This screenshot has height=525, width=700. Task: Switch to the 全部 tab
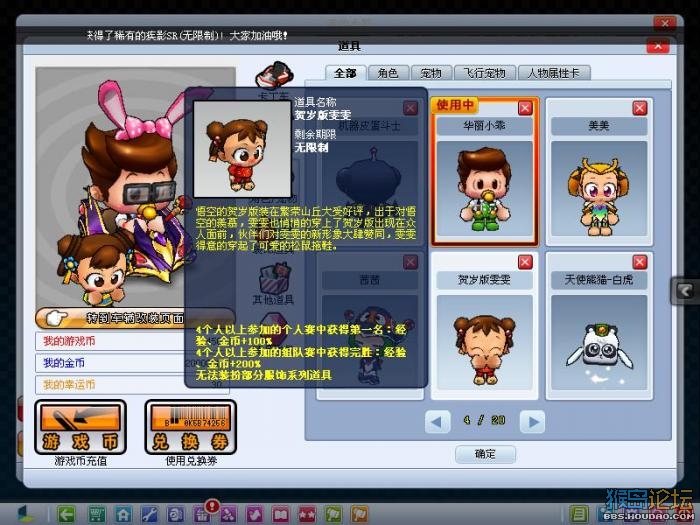346,73
